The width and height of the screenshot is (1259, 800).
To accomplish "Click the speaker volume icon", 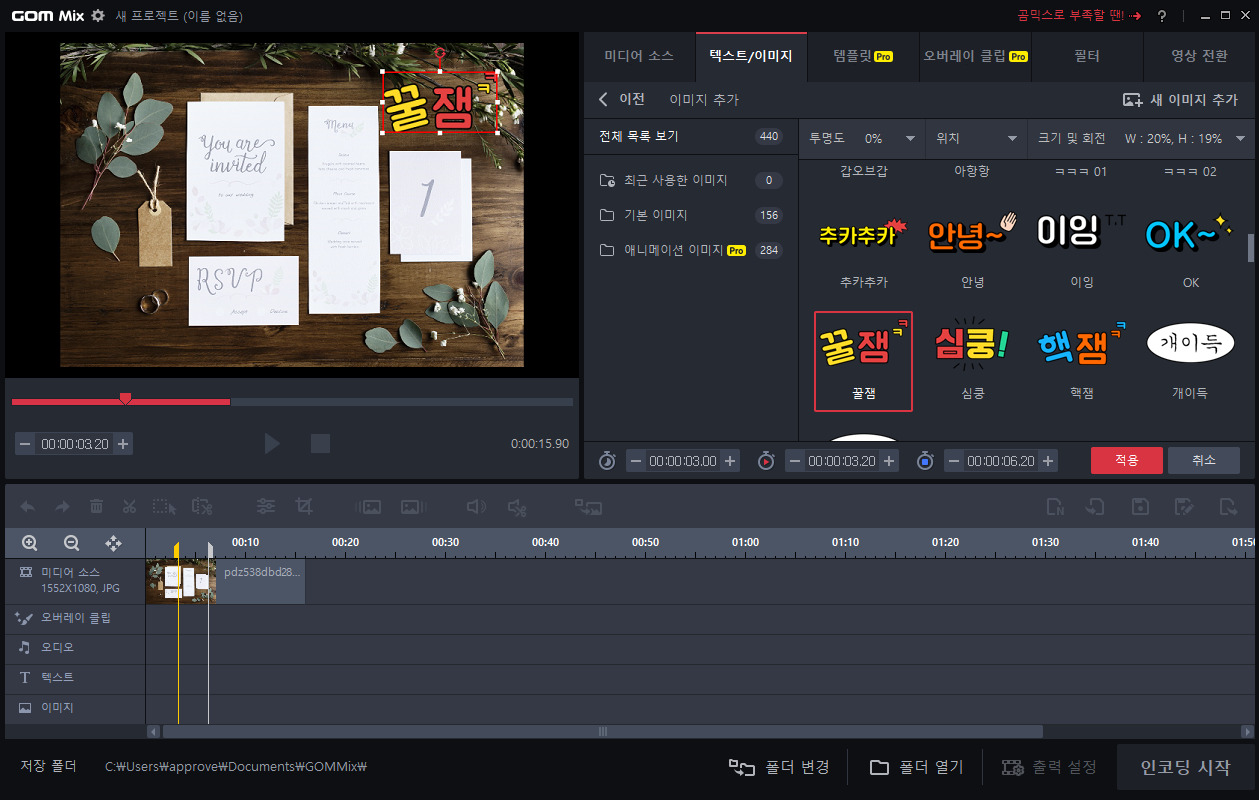I will [x=477, y=507].
